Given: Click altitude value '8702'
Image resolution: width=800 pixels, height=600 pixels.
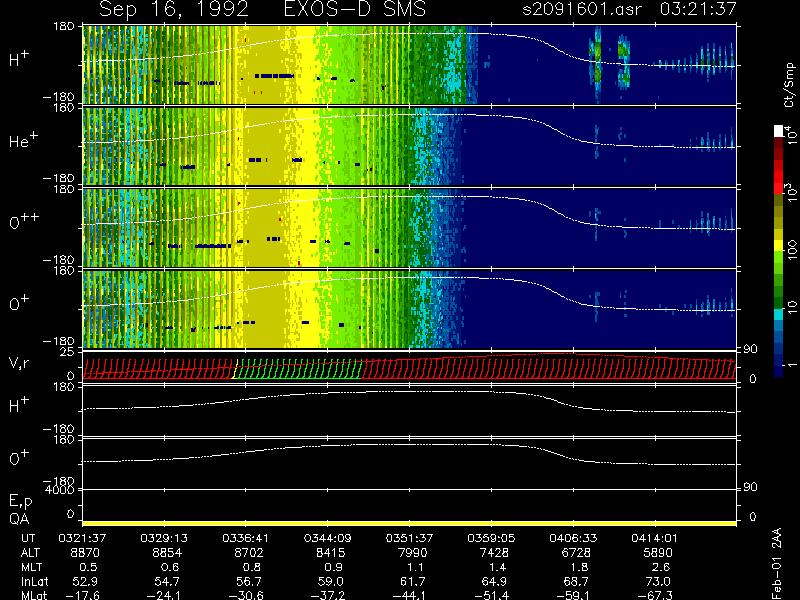Looking at the screenshot, I should click(x=248, y=553).
